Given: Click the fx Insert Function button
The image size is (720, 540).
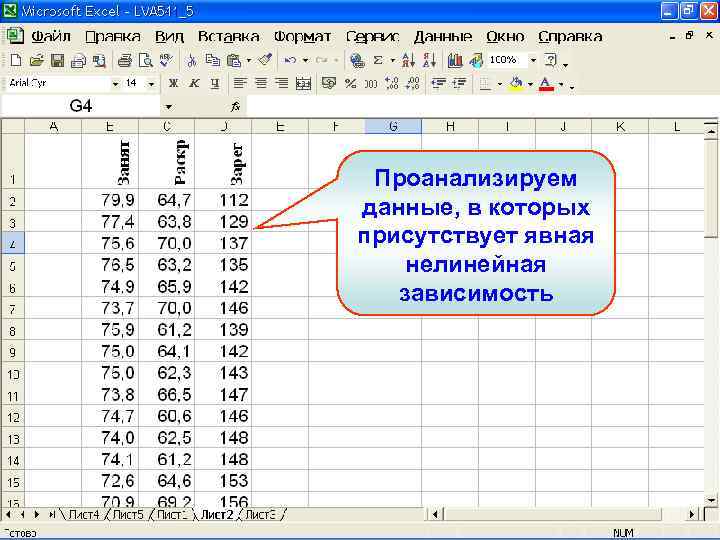Looking at the screenshot, I should coord(236,107).
